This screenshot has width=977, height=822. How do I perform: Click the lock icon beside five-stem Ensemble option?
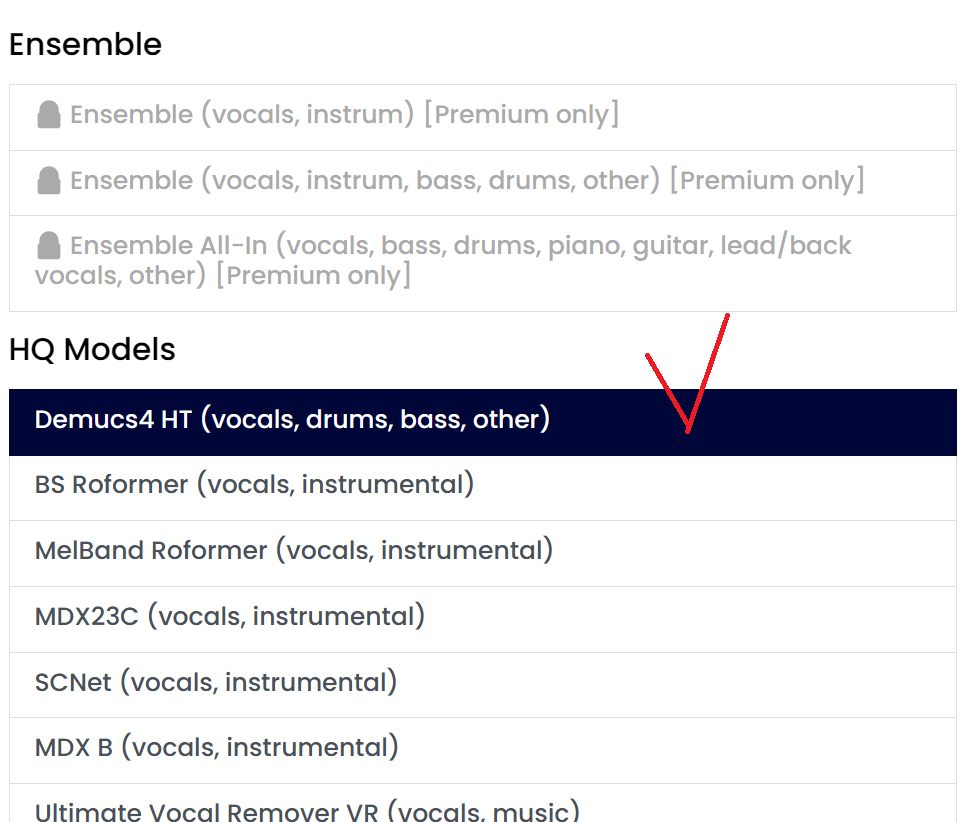48,181
